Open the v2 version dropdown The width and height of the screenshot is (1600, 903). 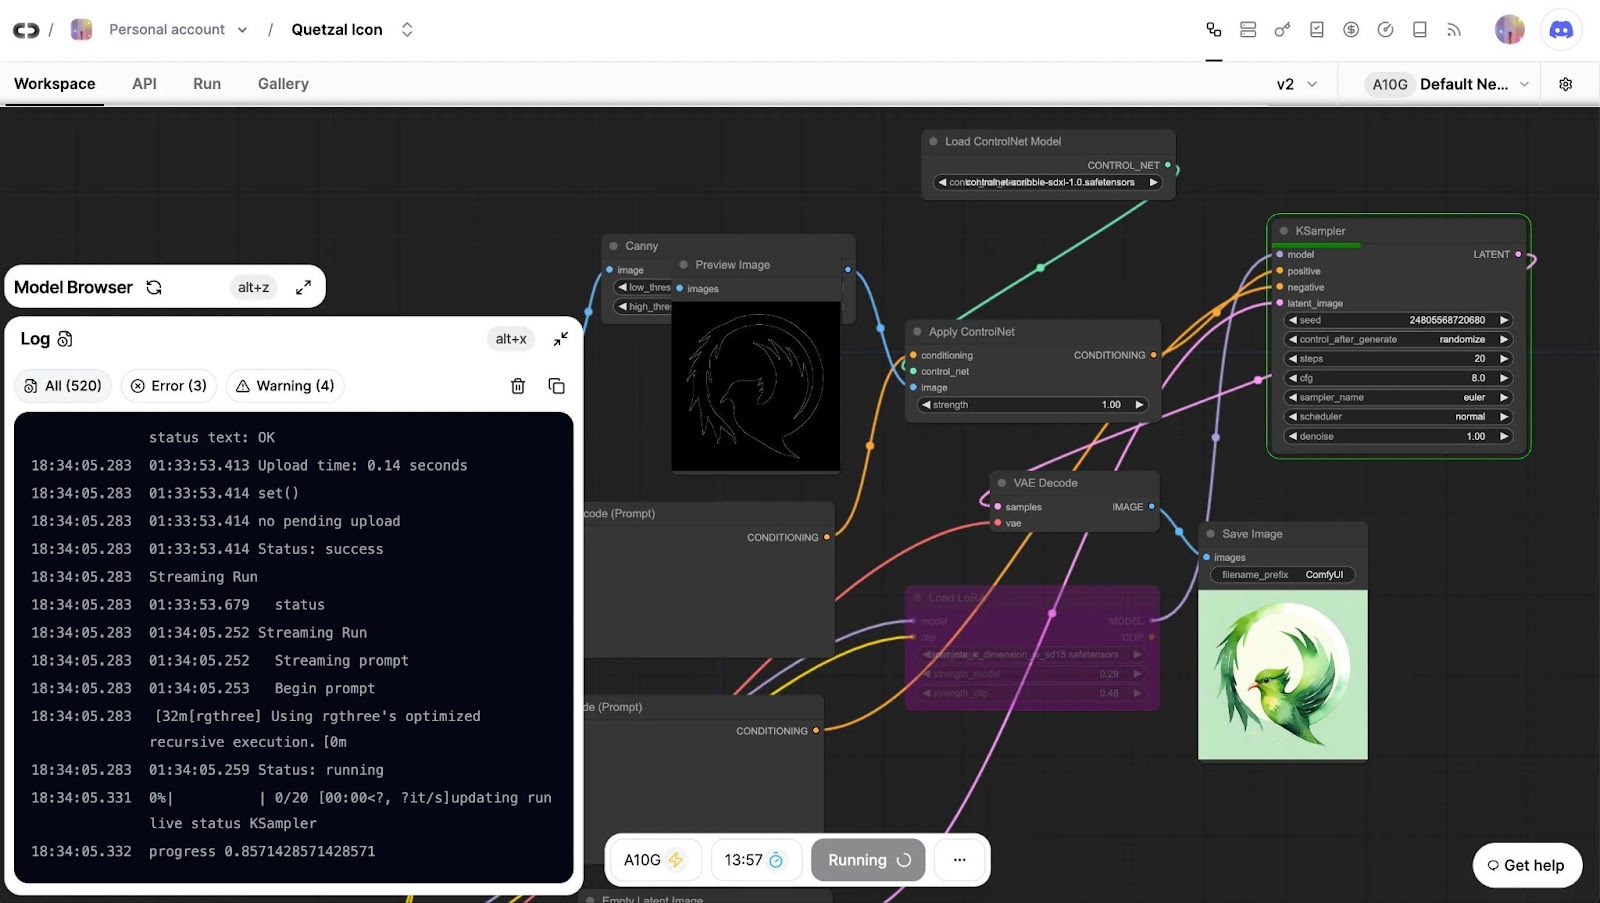pyautogui.click(x=1297, y=85)
